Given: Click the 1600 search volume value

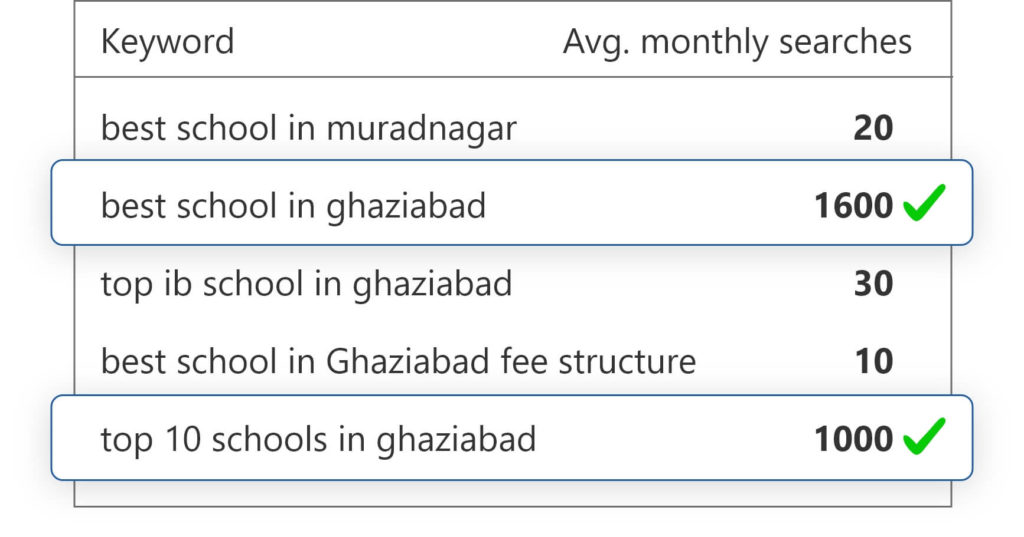Looking at the screenshot, I should [854, 206].
